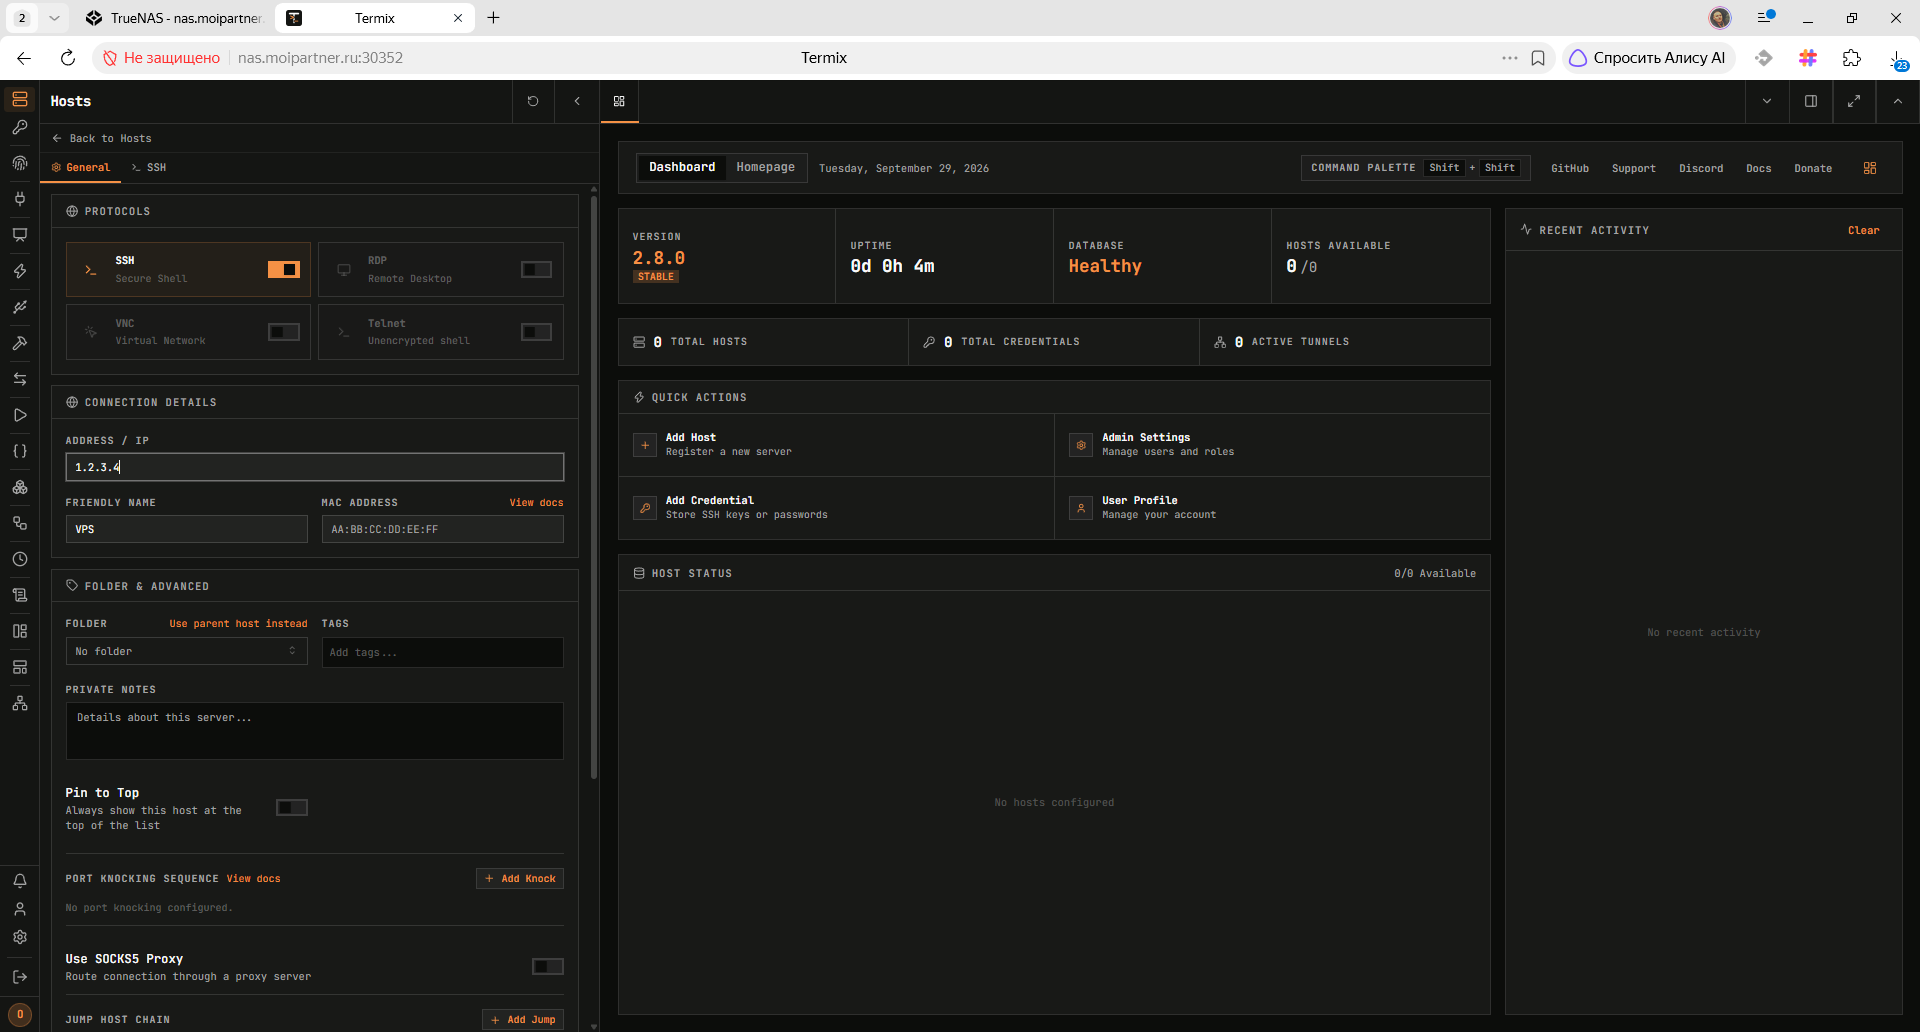The height and width of the screenshot is (1032, 1920).
Task: Click the MAC Address input field
Action: [x=443, y=529]
